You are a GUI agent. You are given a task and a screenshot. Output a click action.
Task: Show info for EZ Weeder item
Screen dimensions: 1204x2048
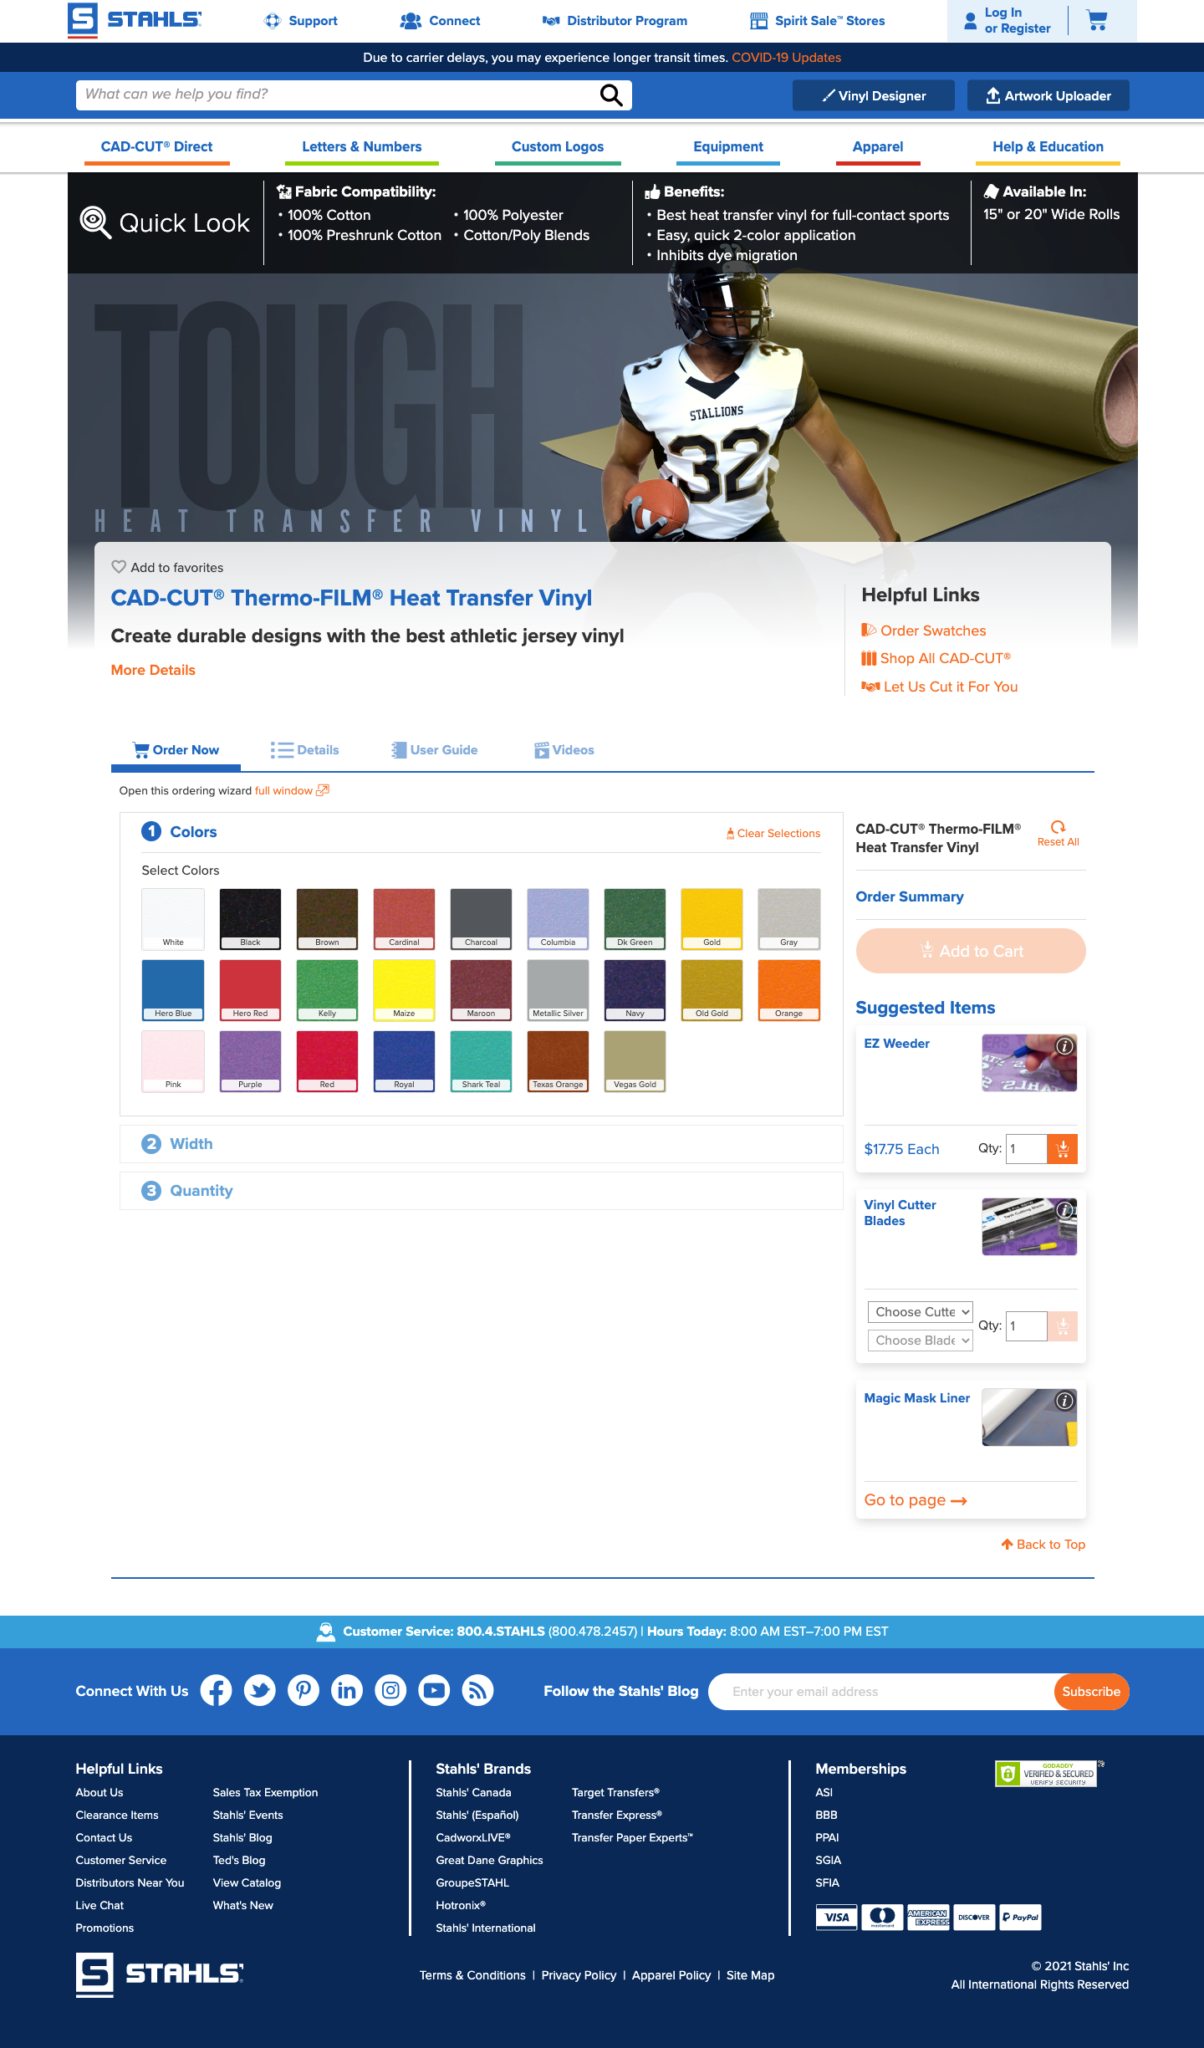(x=1065, y=1046)
